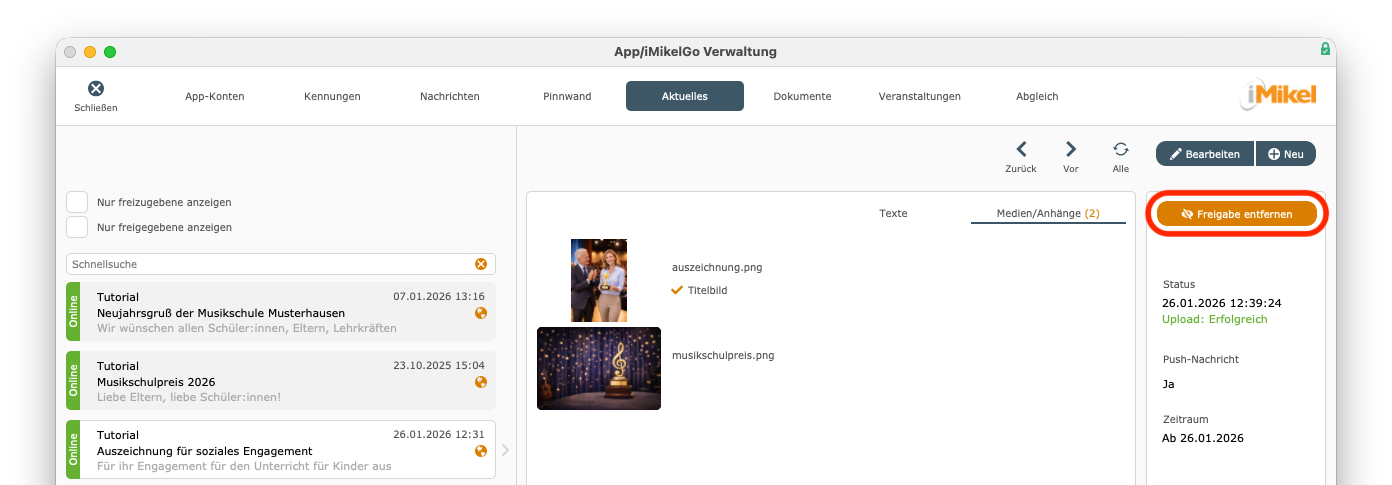The width and height of the screenshot is (1392, 485).
Task: Toggle 'Nur freigegebene anzeigen' checkbox
Action: 77,227
